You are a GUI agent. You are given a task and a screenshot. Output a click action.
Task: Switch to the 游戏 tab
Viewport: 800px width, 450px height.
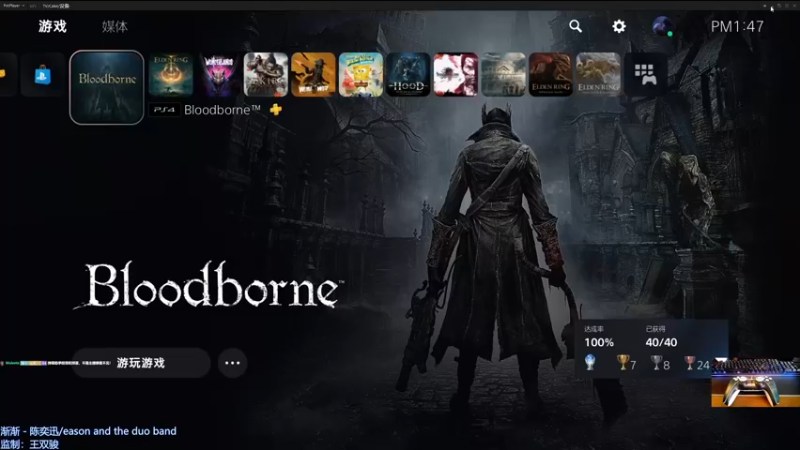click(x=53, y=26)
